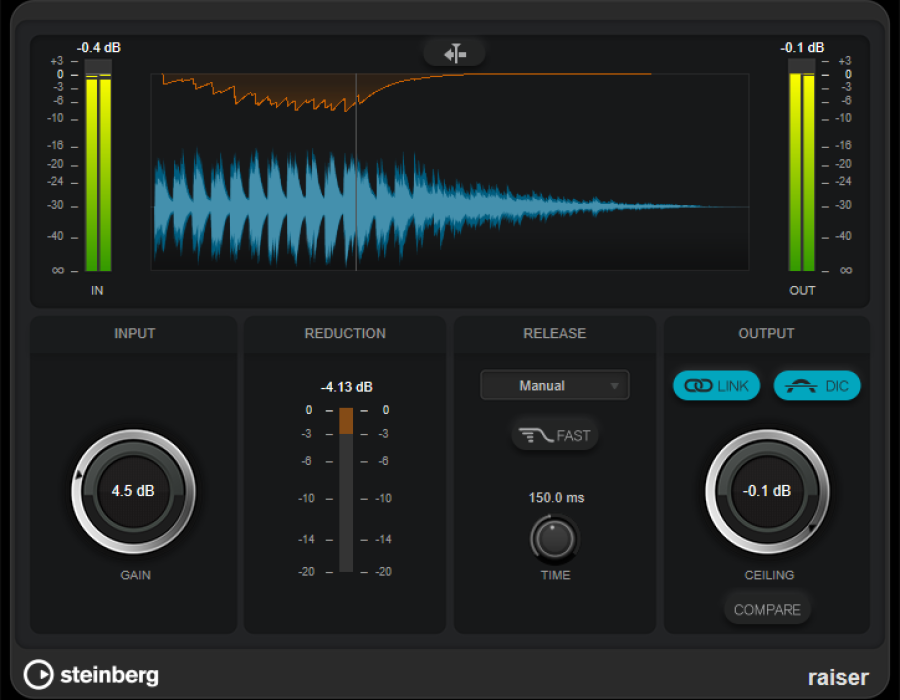Click the REDUCTION section header
Screen dimensions: 900x700
(345, 333)
